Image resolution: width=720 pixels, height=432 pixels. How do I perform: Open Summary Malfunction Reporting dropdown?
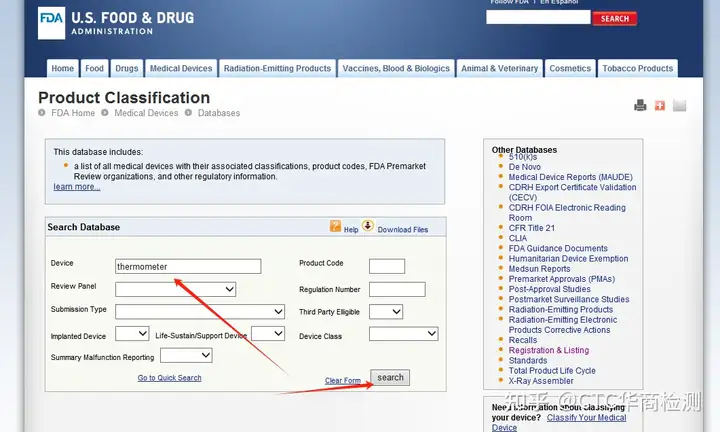pyautogui.click(x=186, y=355)
